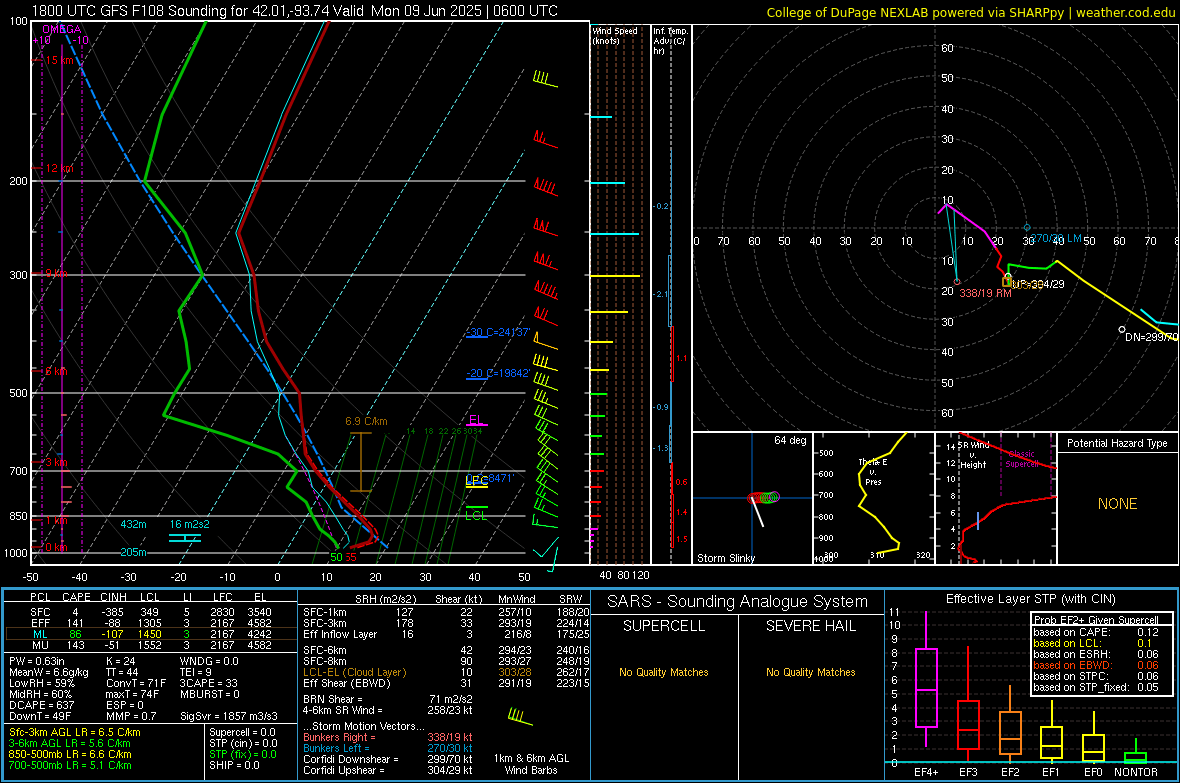Click the Supercell = 0.0 composite value
Screen dimensions: 1180x783
pyautogui.click(x=242, y=732)
